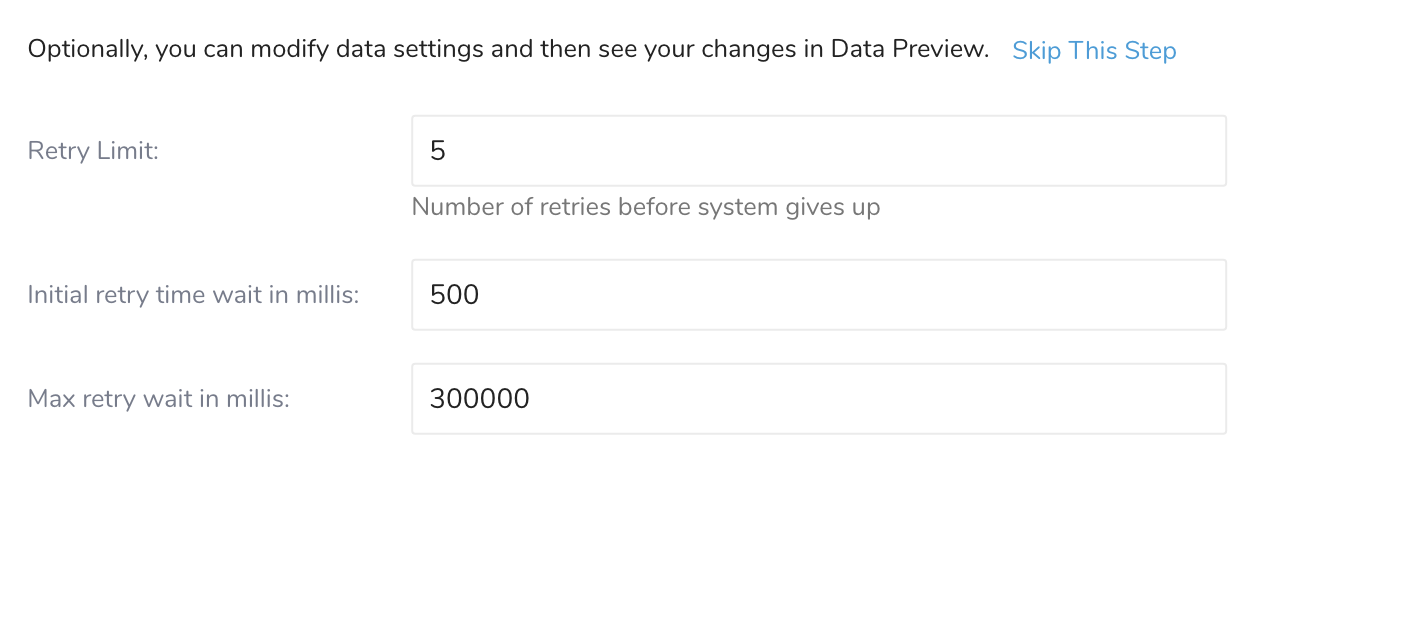Click the Initial retry time wait in millis label
The height and width of the screenshot is (626, 1414).
pyautogui.click(x=193, y=295)
